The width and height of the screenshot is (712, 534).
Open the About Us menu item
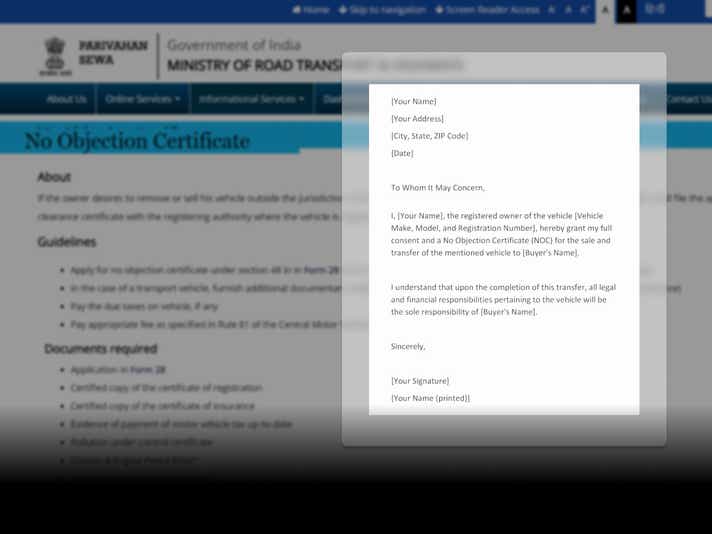pyautogui.click(x=66, y=99)
